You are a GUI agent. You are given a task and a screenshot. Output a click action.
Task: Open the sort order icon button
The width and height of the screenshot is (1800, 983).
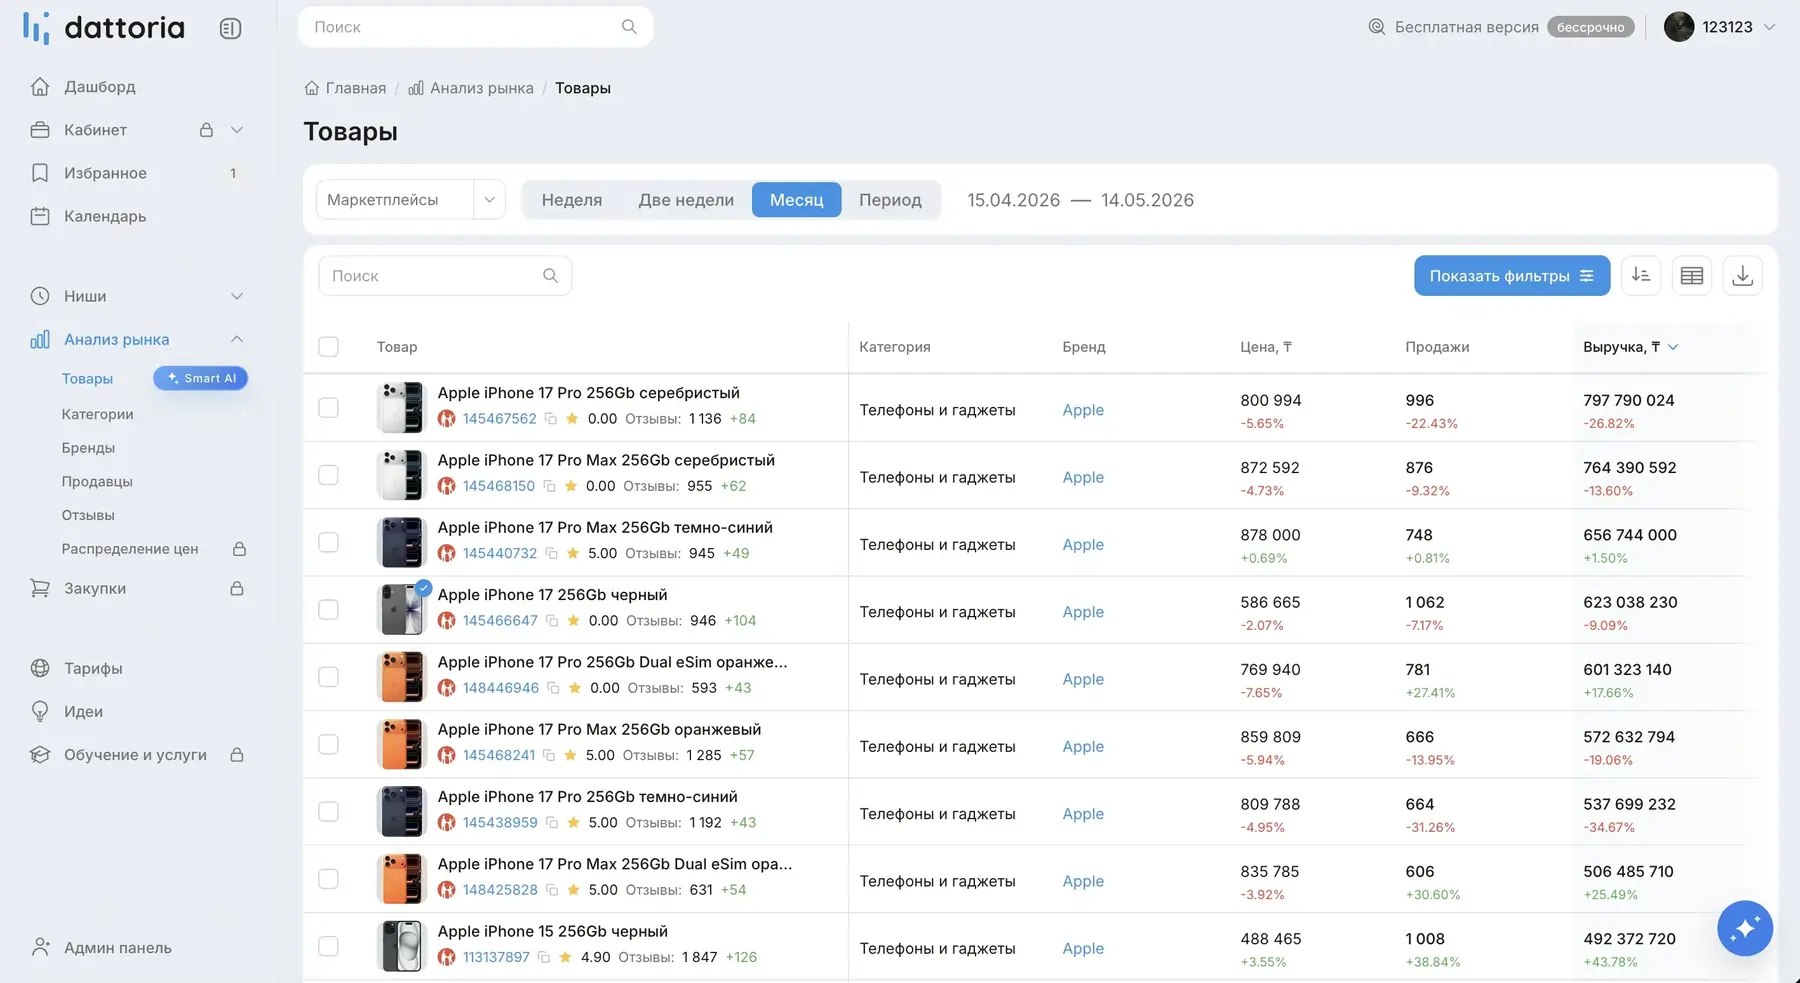(x=1641, y=275)
